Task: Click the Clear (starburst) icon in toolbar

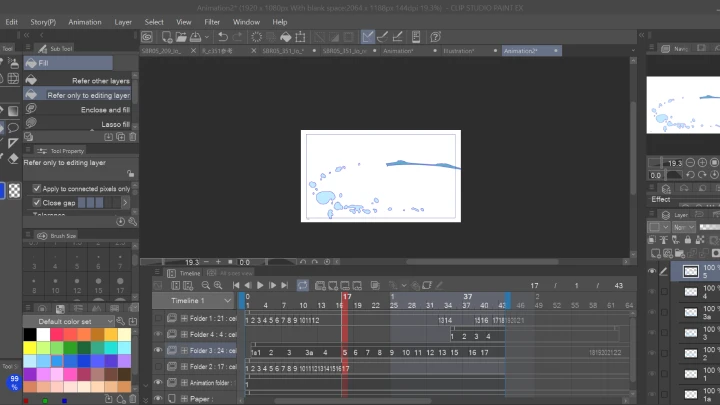Action: 256,37
